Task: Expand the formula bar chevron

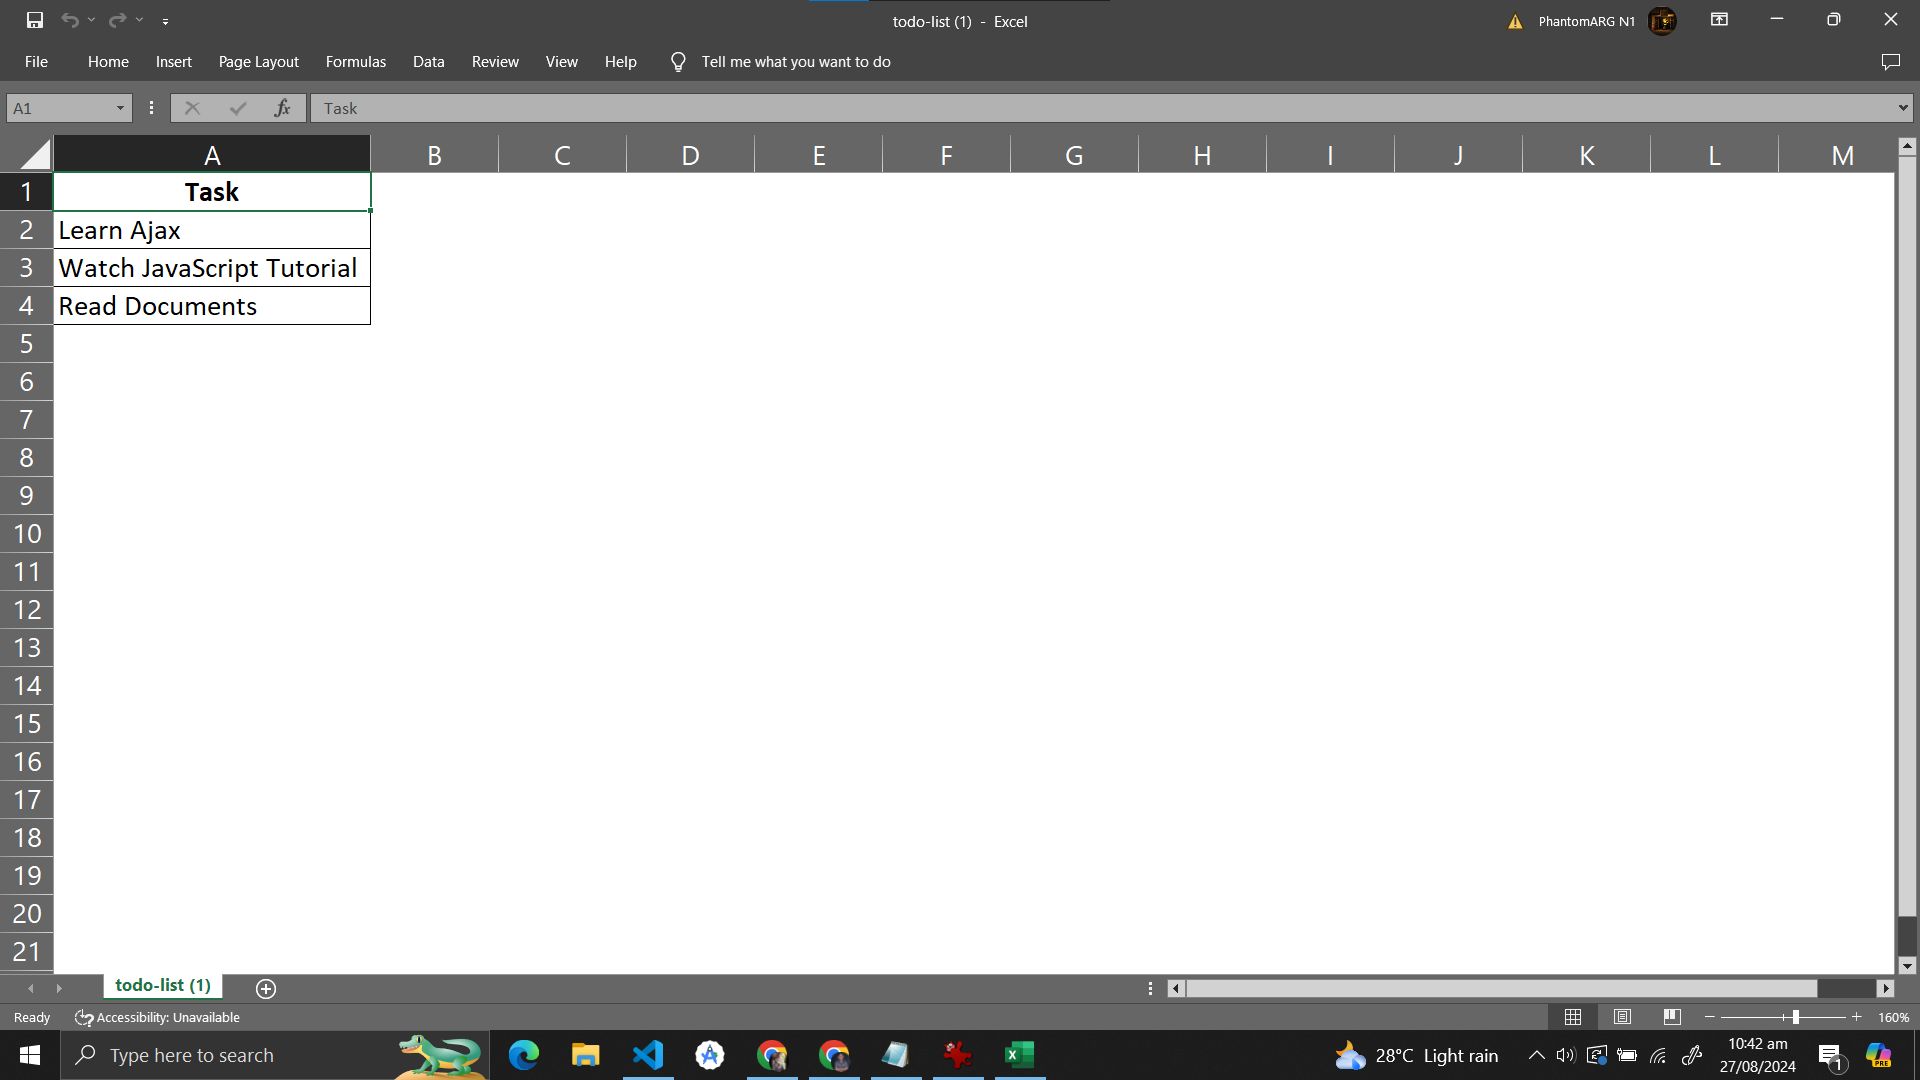Action: click(1902, 108)
